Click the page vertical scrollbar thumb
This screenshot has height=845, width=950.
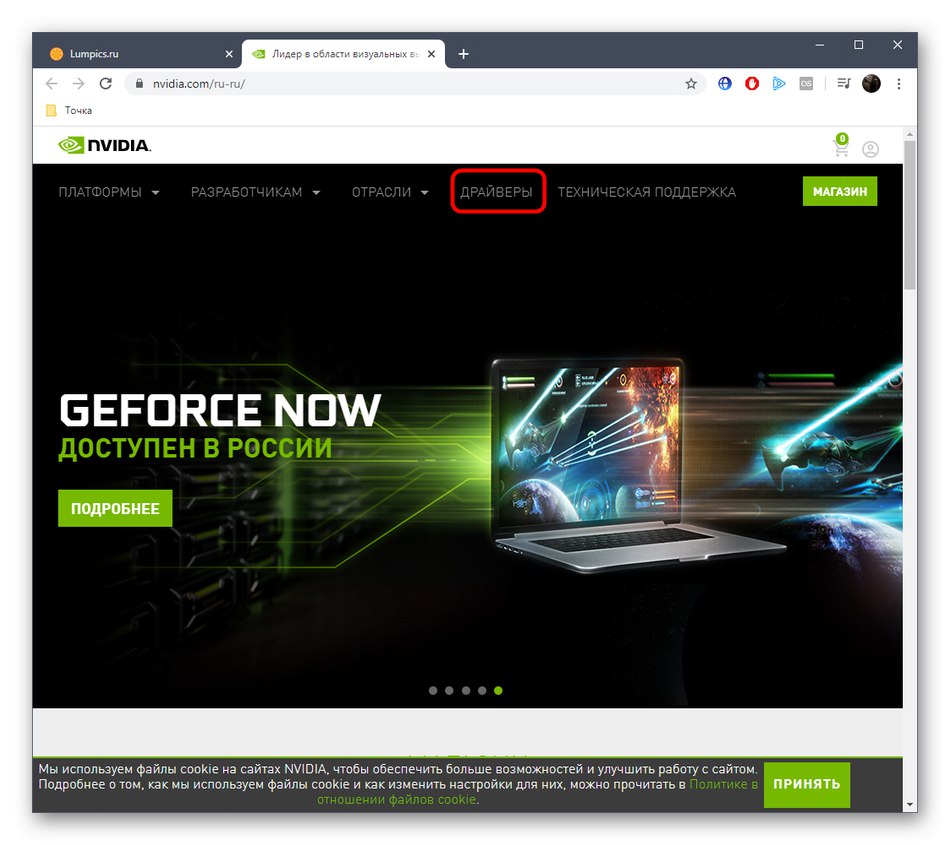[x=909, y=215]
